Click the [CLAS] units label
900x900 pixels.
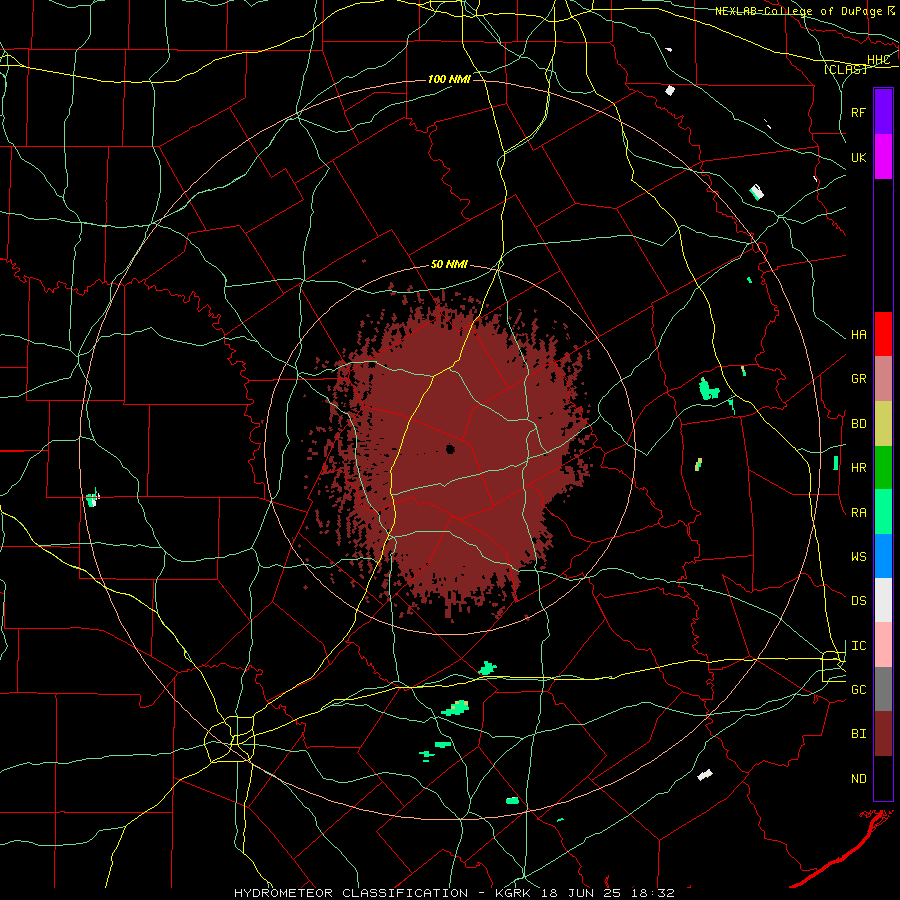tap(845, 70)
